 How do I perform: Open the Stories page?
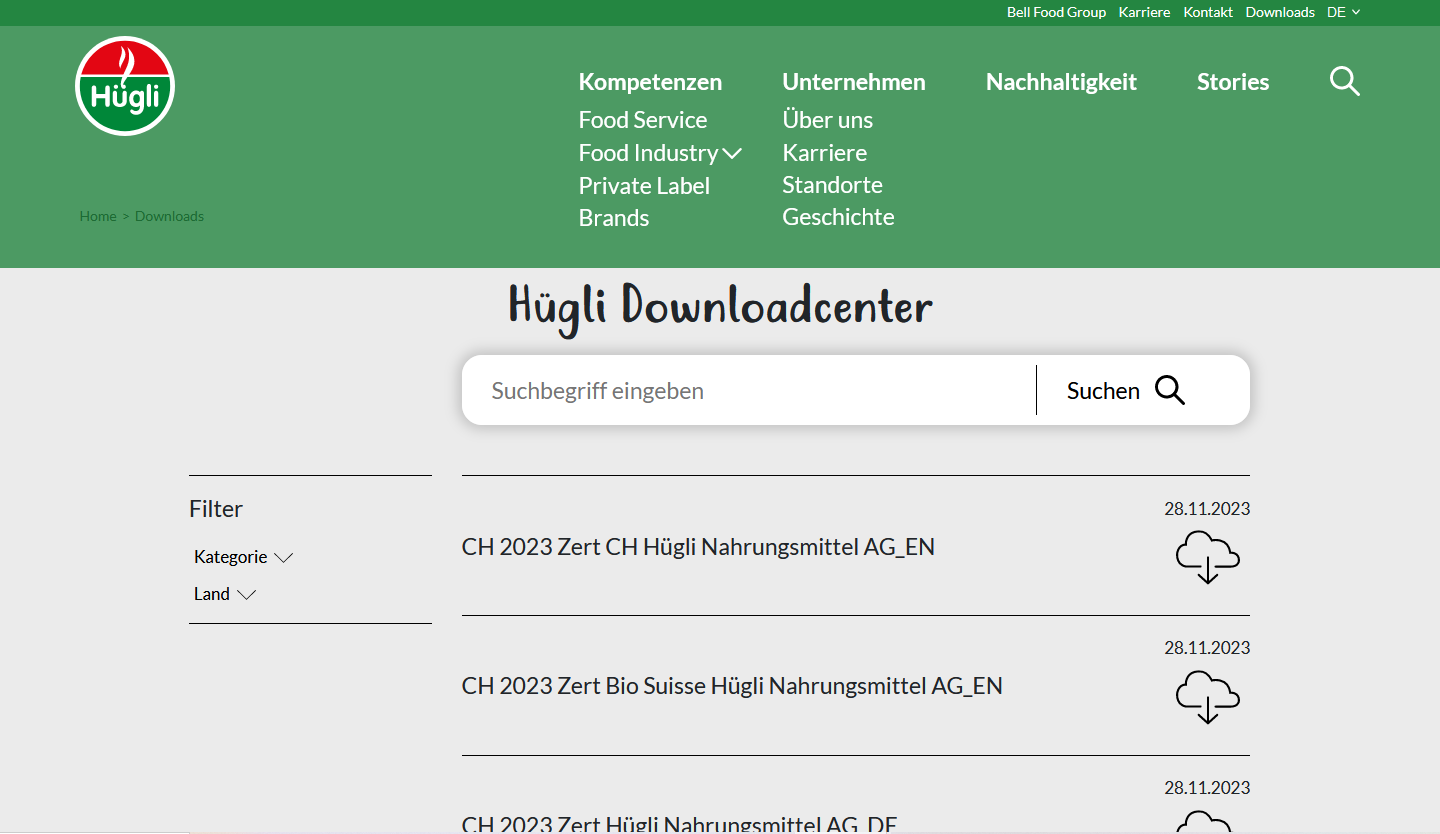click(1232, 82)
